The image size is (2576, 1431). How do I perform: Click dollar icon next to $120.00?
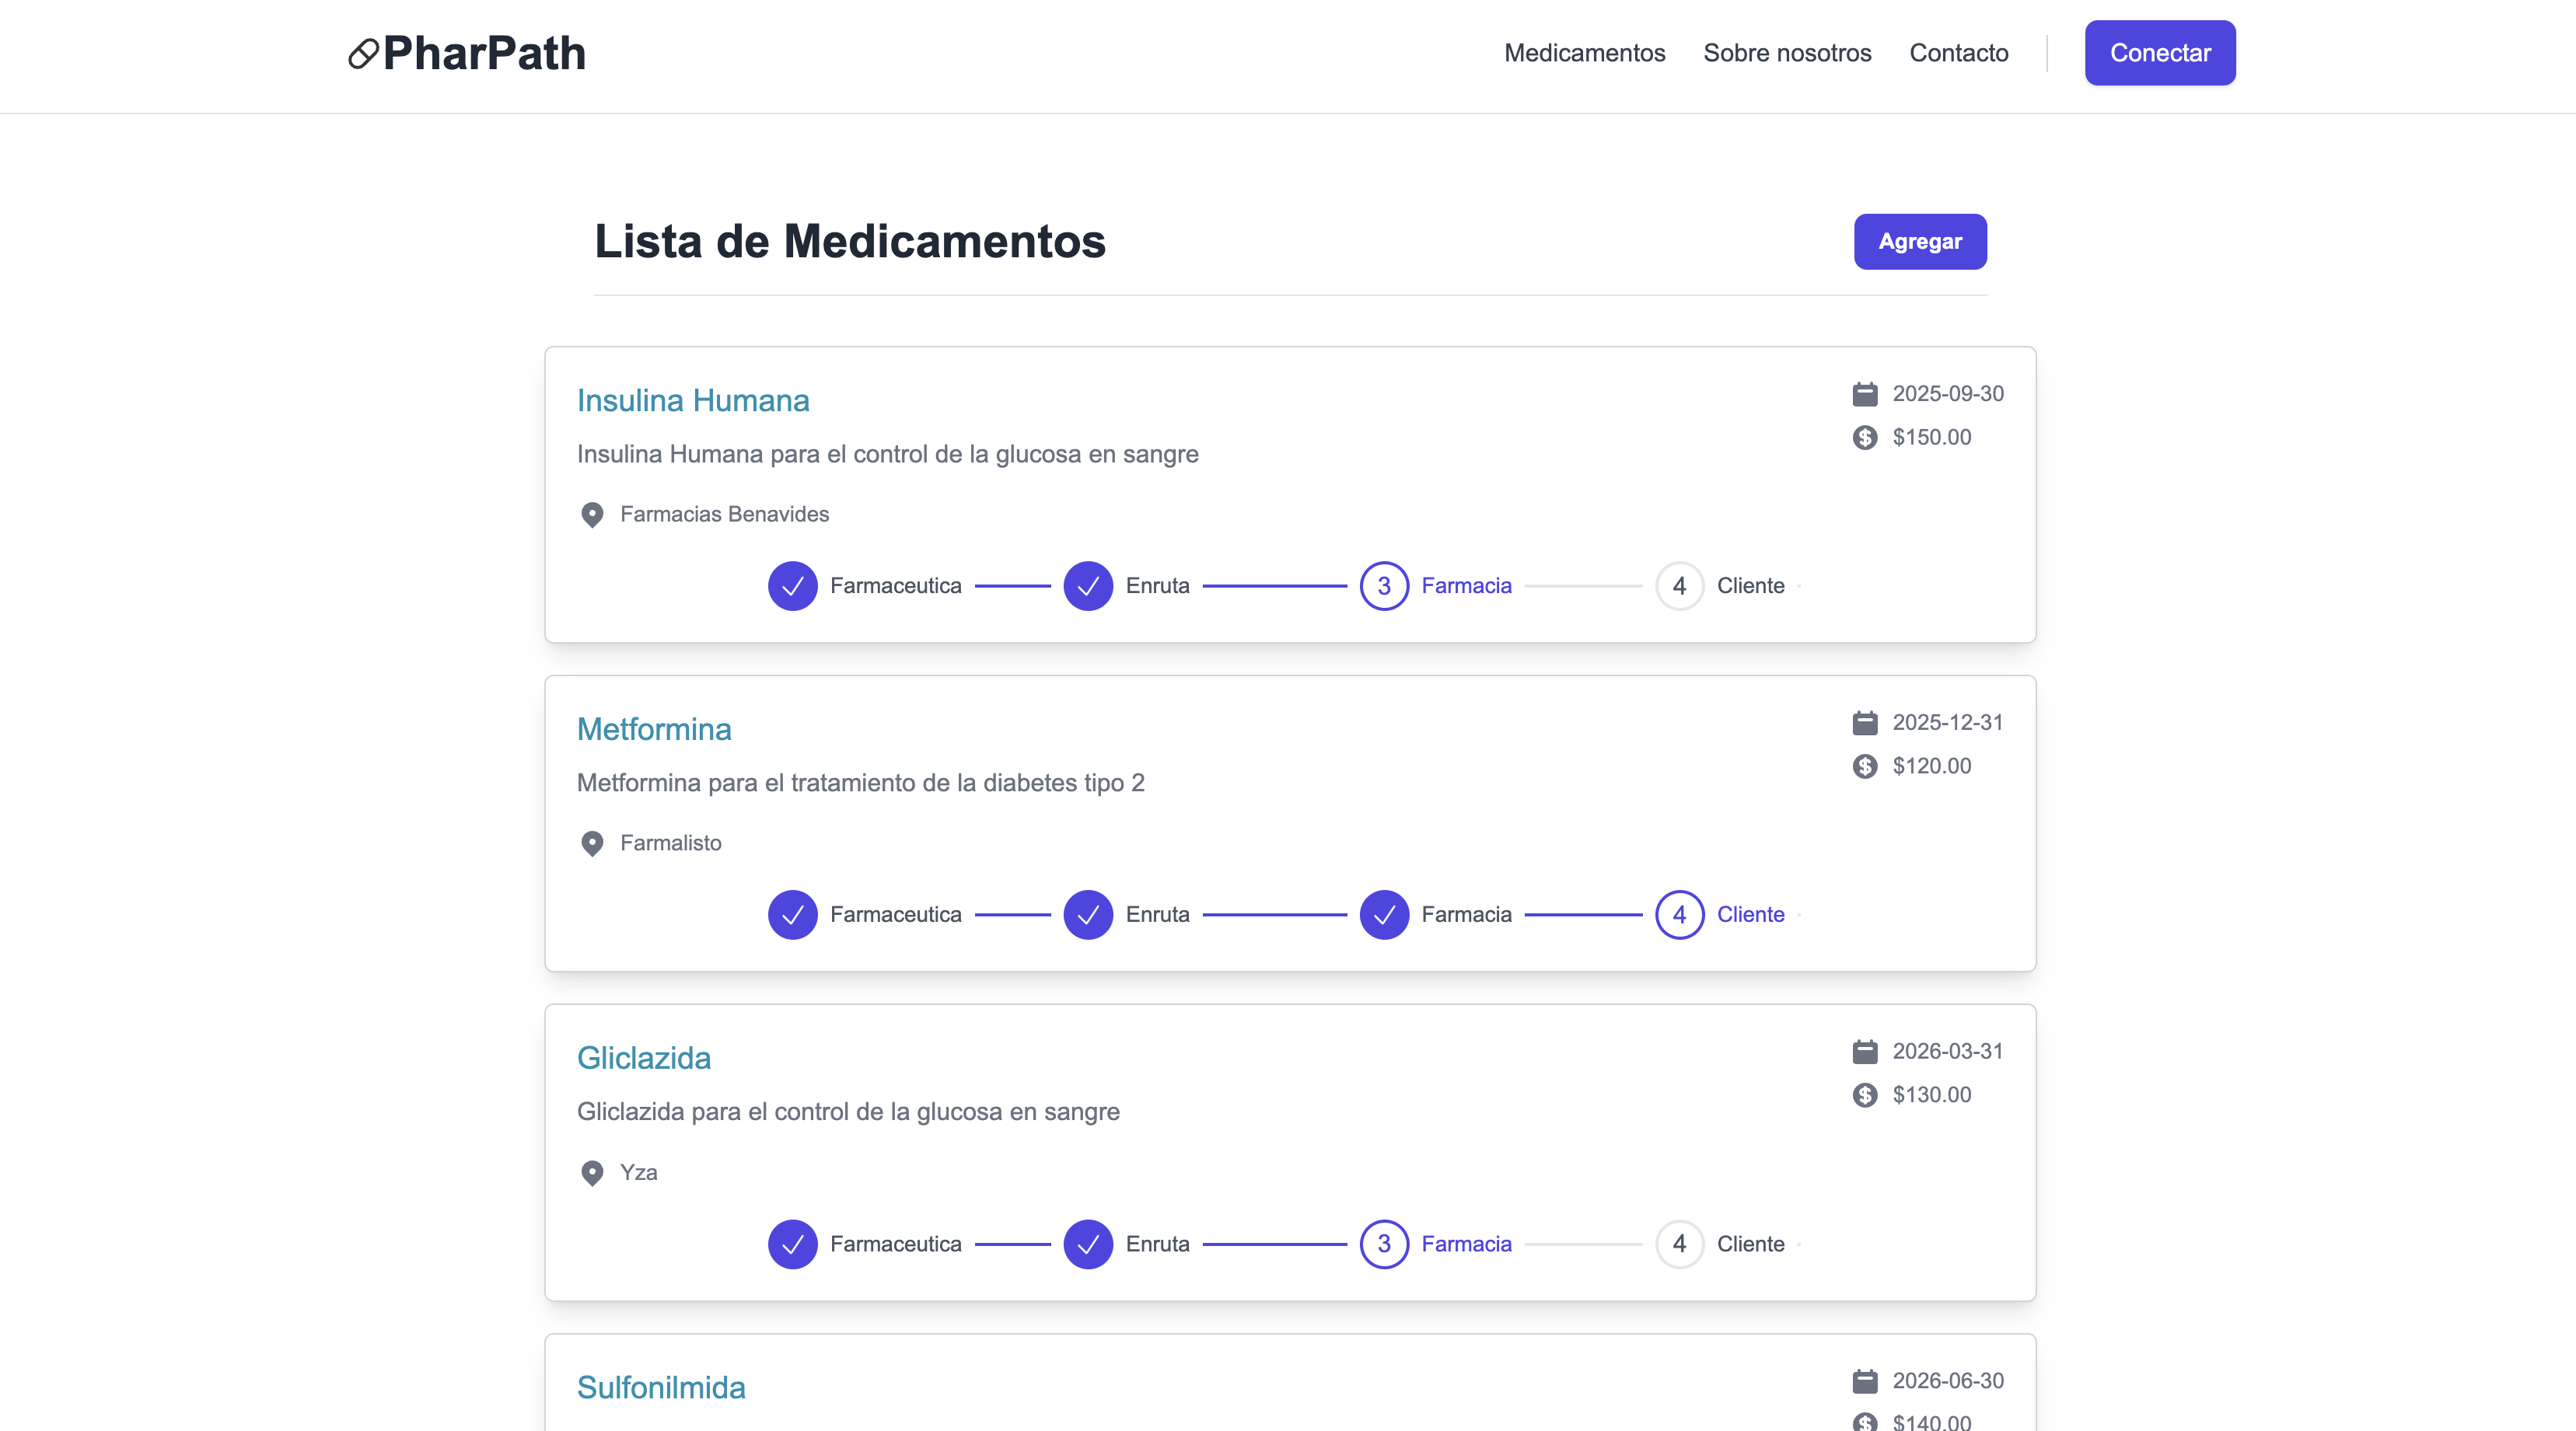pyautogui.click(x=1865, y=767)
